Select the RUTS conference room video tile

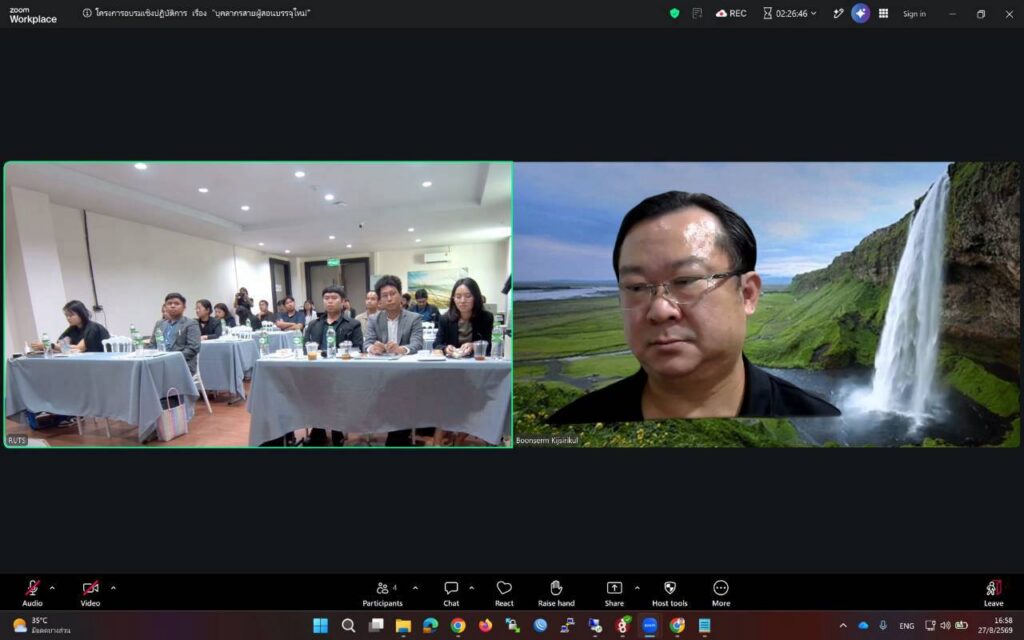point(258,304)
